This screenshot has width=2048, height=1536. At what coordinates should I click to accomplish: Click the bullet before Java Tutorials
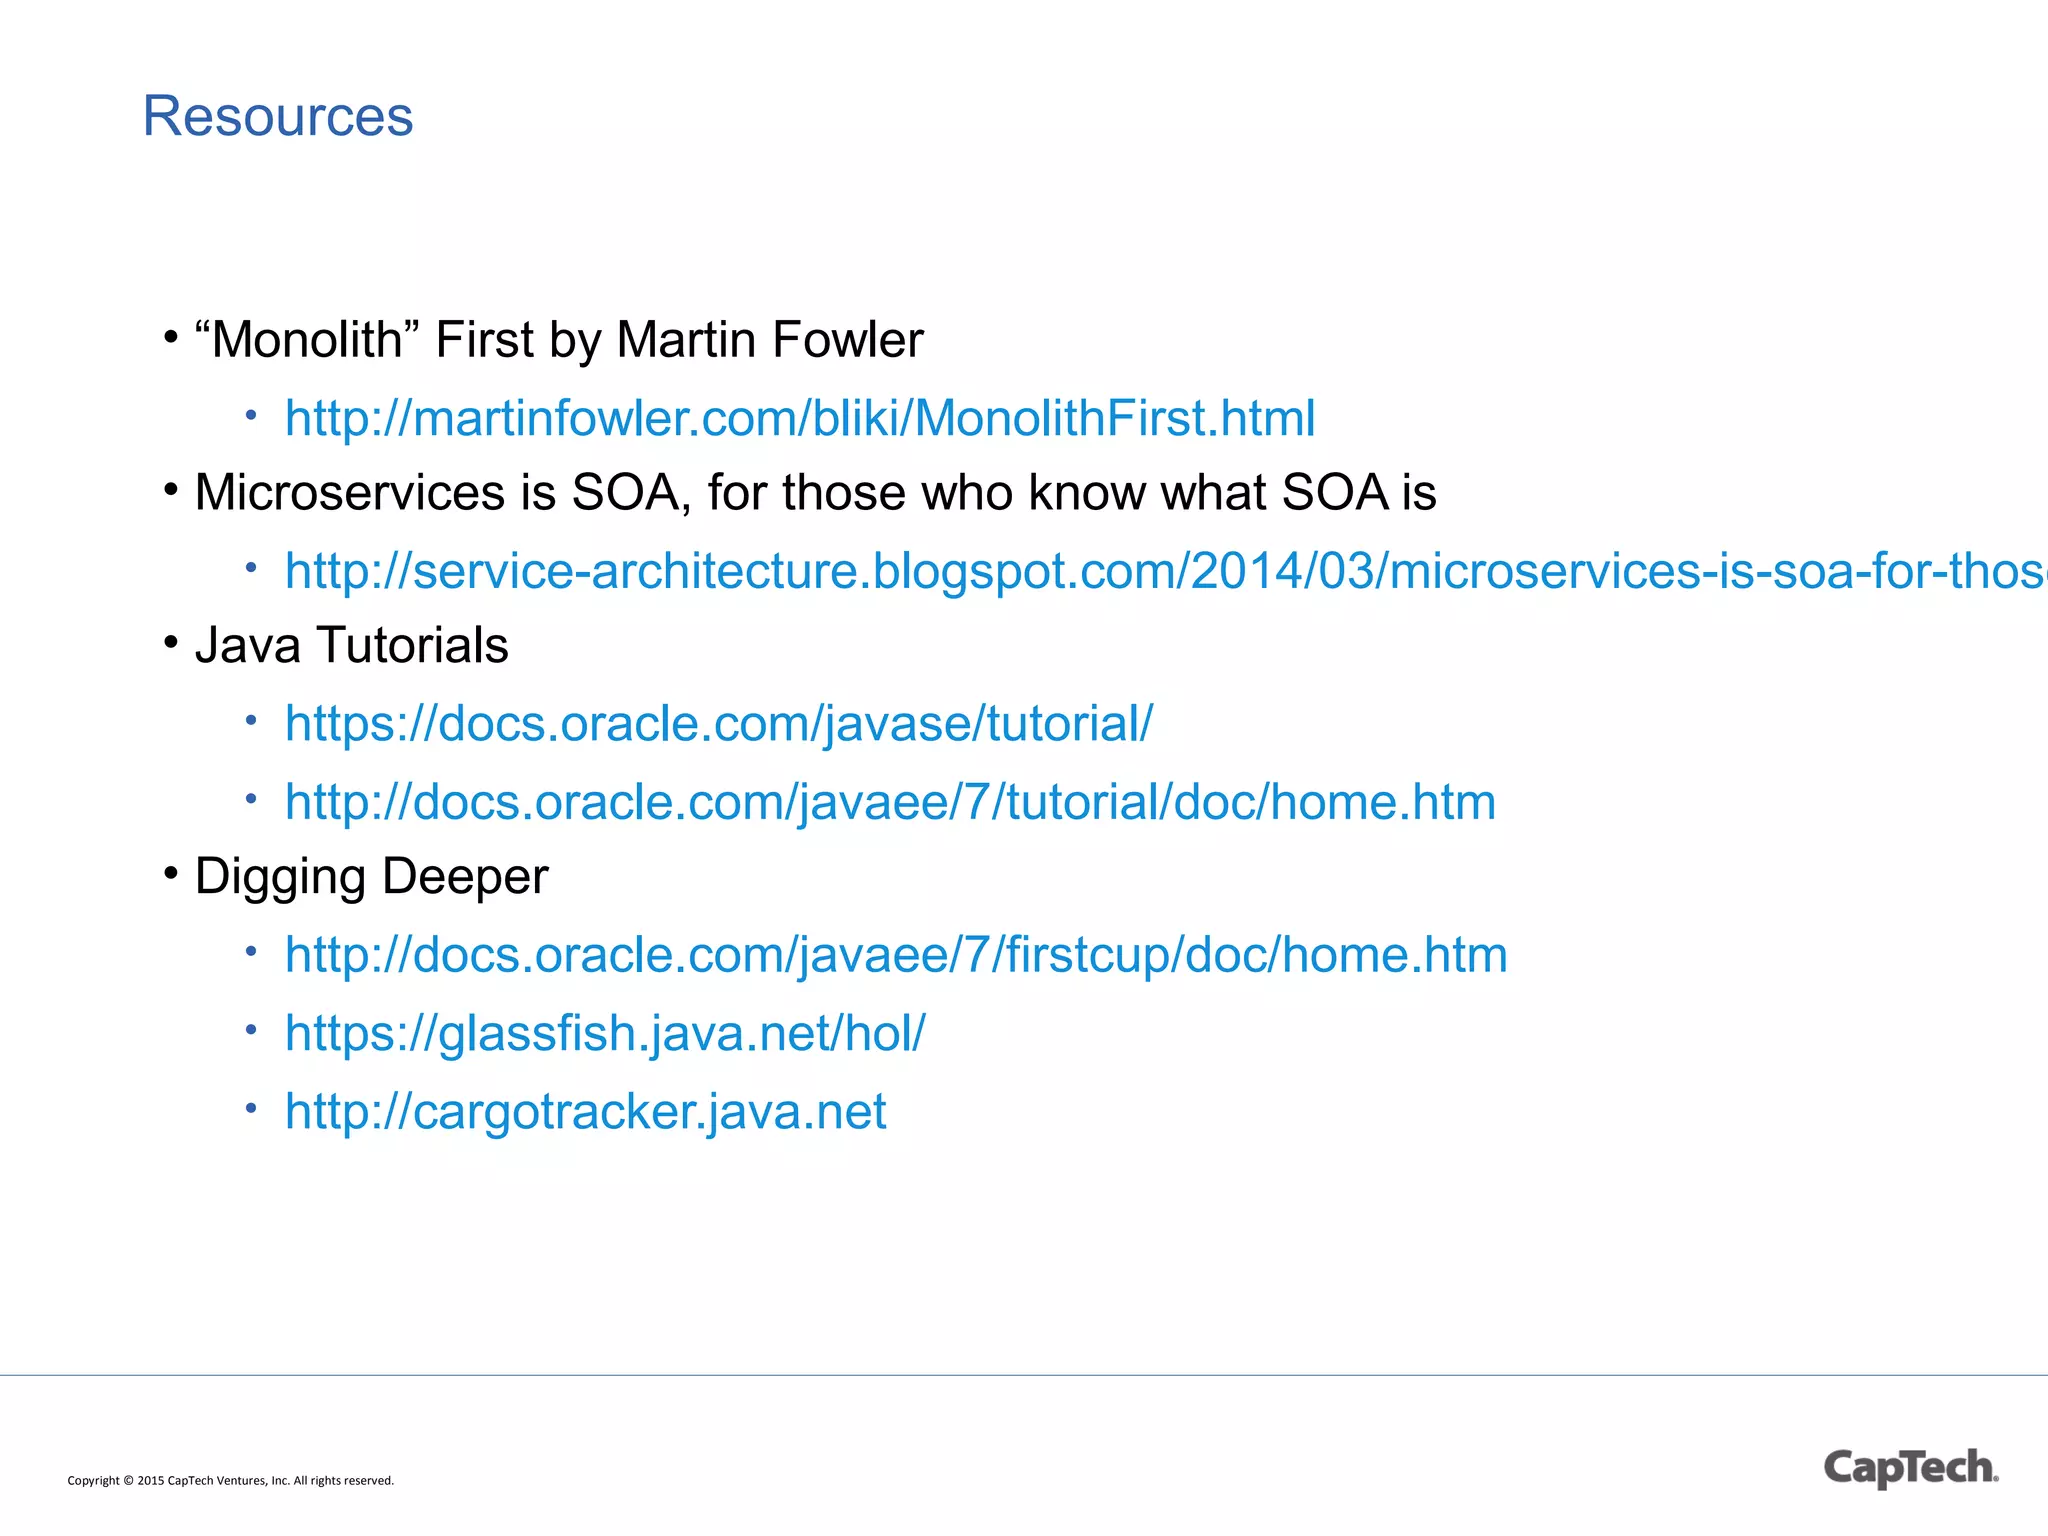coord(171,641)
